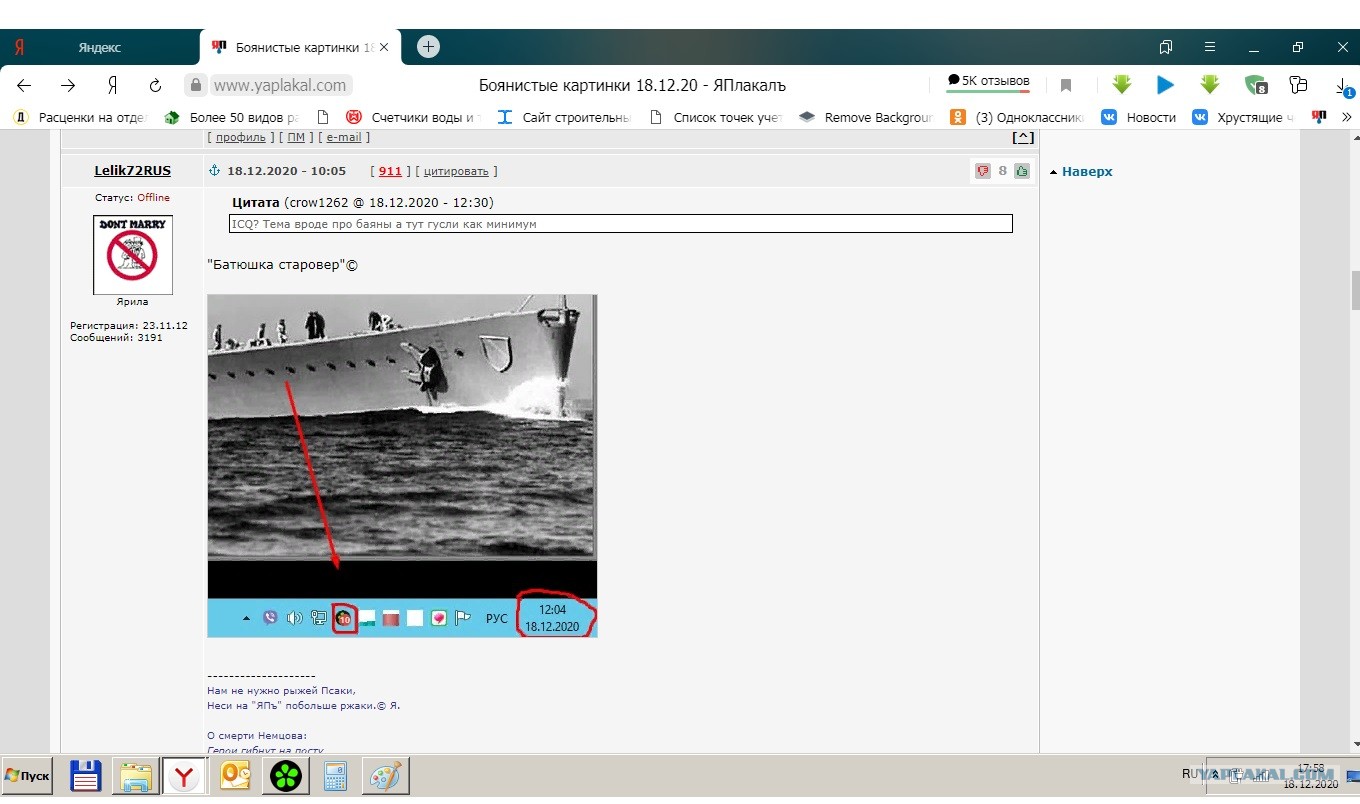Open the Lelik72RUS user profile
This screenshot has height=804, width=1360.
pos(132,171)
